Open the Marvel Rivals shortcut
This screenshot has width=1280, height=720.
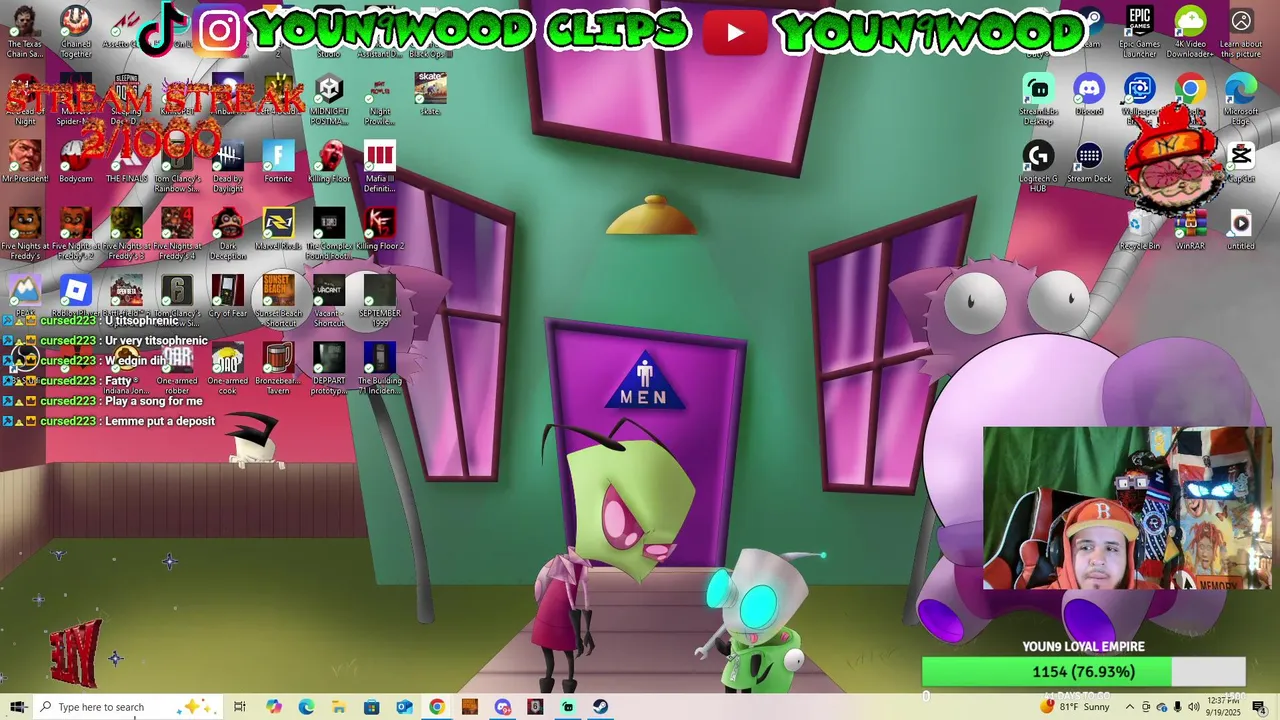click(x=278, y=229)
